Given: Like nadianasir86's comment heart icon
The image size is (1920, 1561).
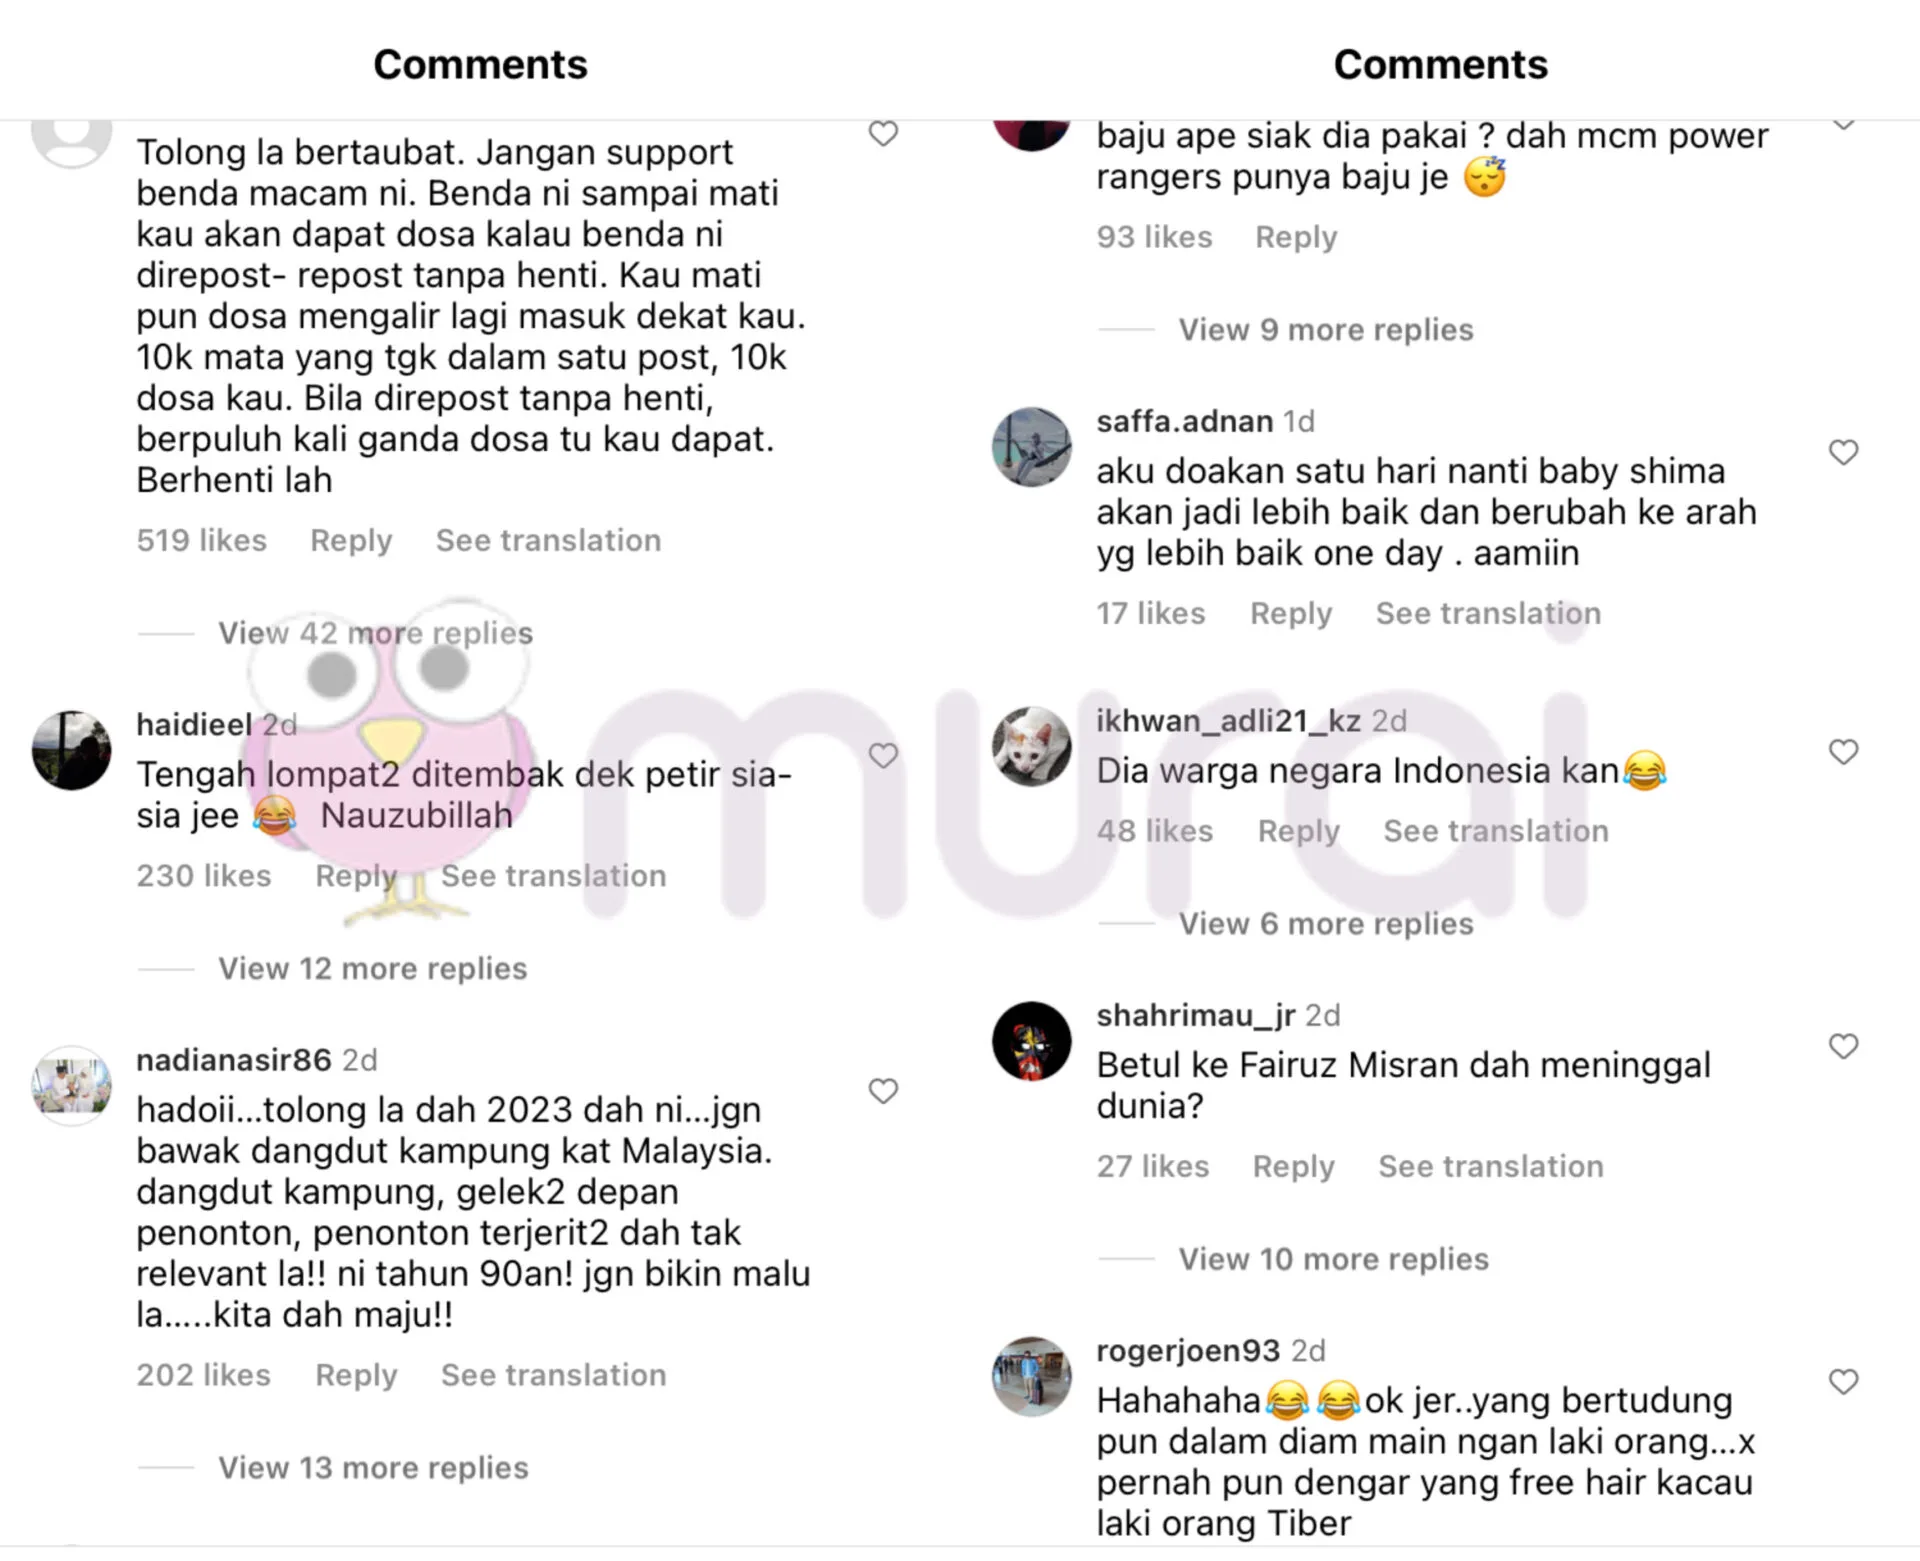Looking at the screenshot, I should pyautogui.click(x=883, y=1091).
